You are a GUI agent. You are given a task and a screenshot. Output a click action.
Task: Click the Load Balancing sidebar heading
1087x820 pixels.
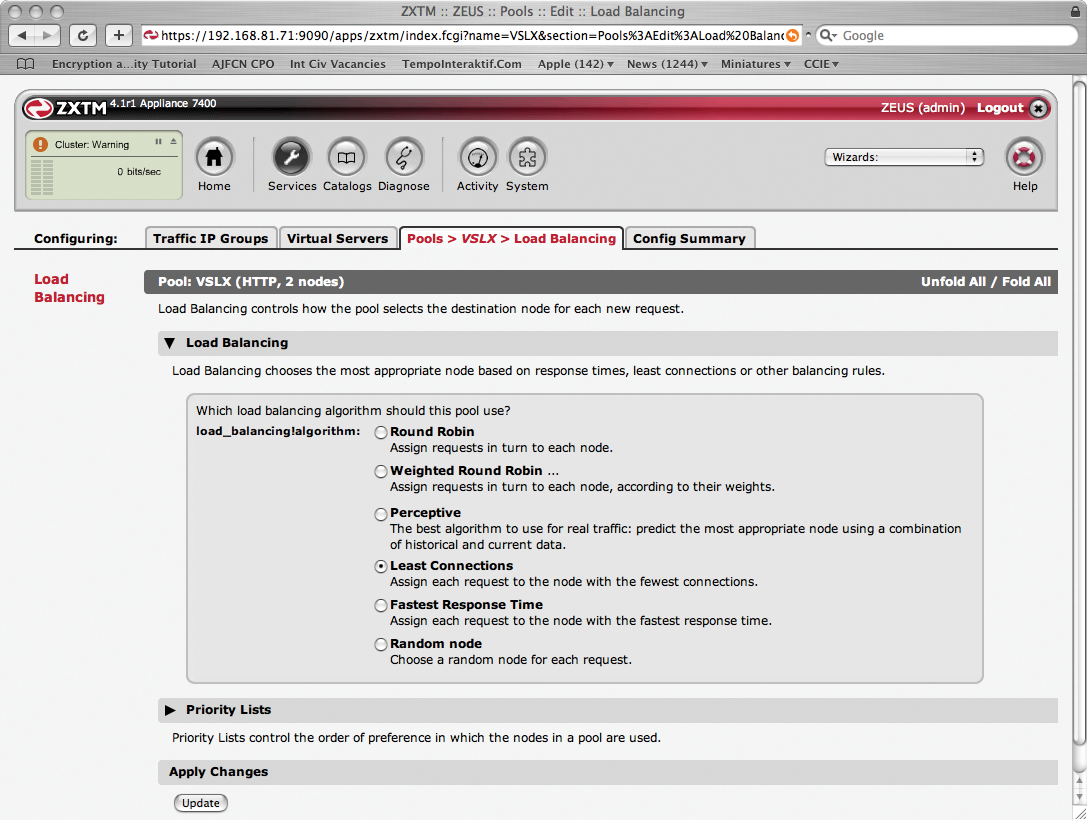69,288
